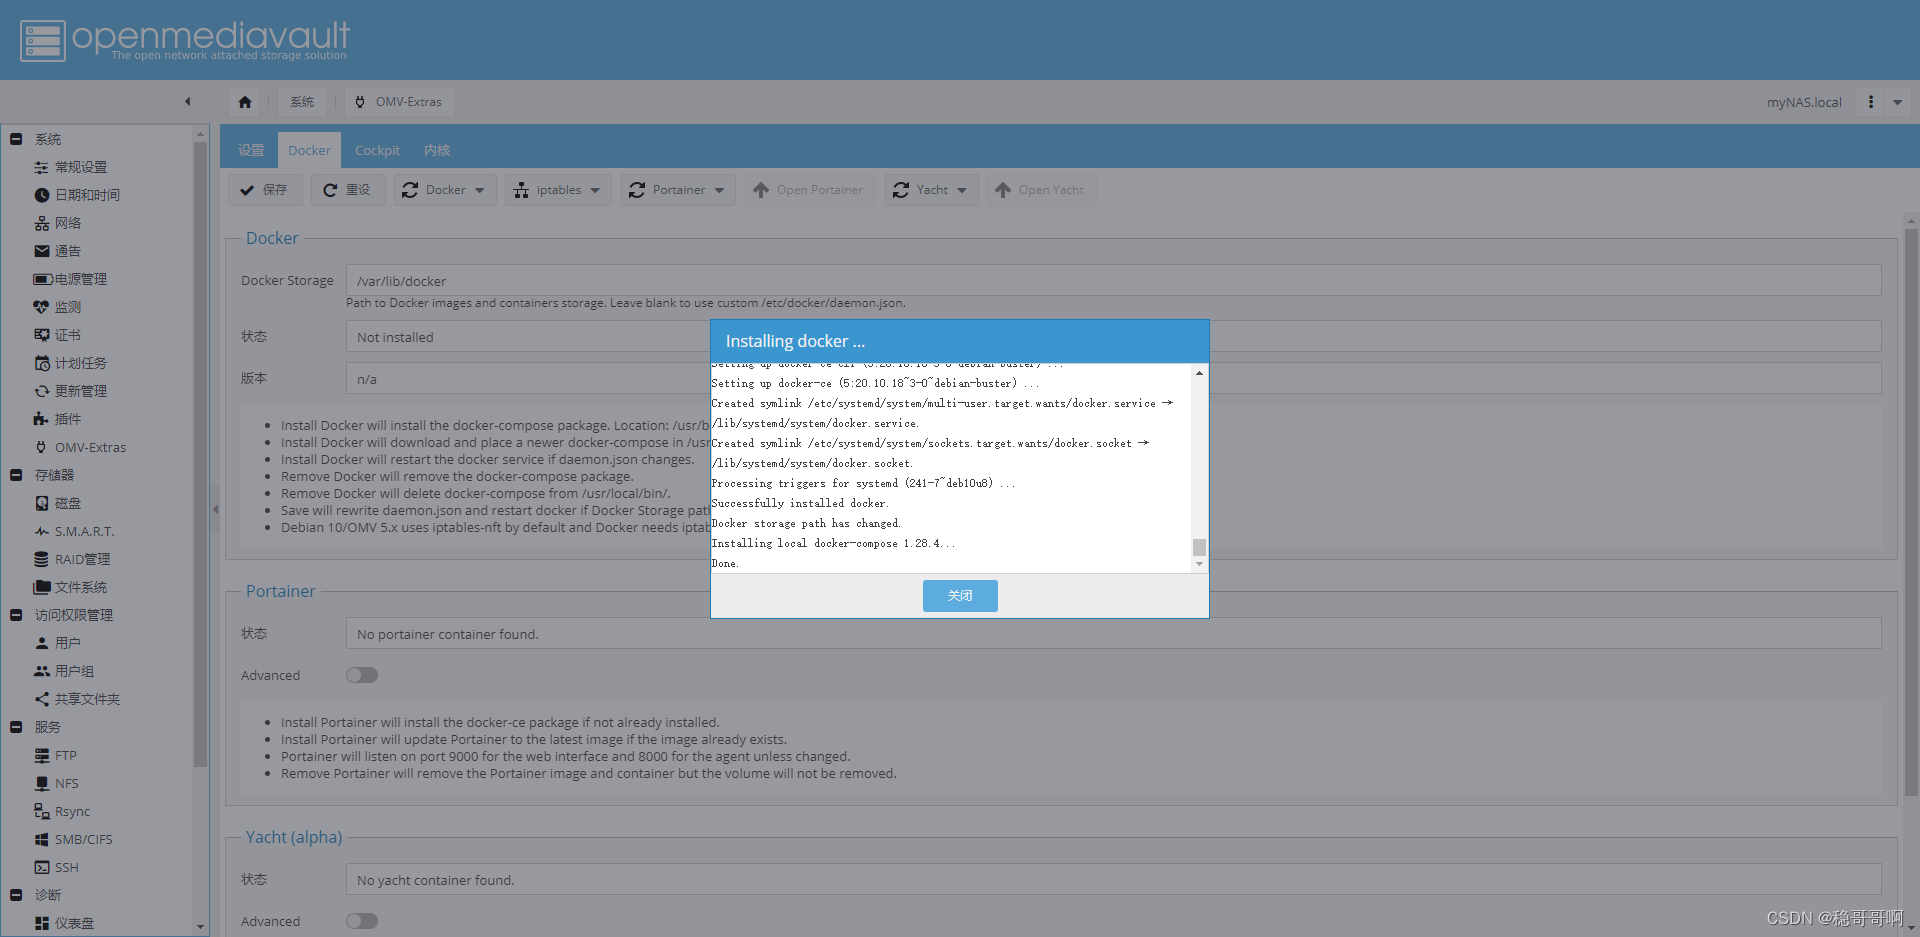Click the home breadcrumb icon

pyautogui.click(x=244, y=101)
